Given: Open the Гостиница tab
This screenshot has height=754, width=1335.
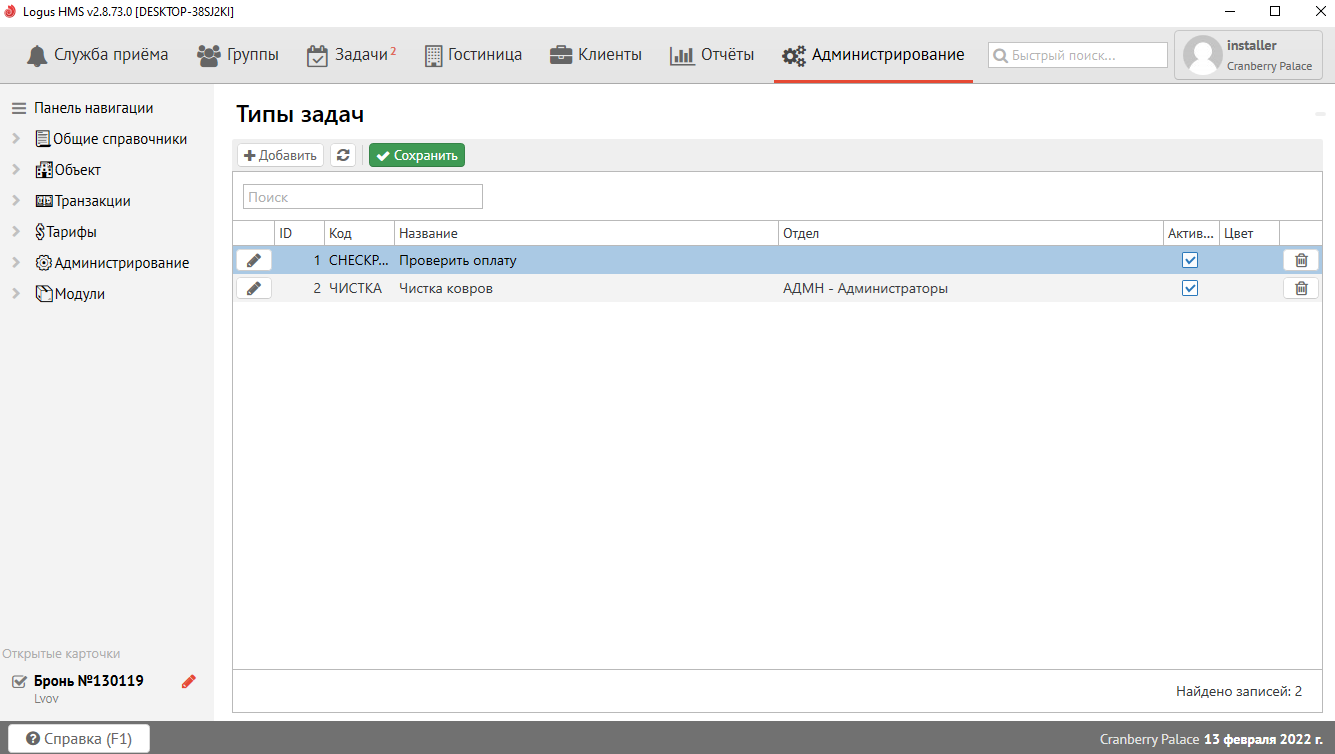Looking at the screenshot, I should point(473,55).
